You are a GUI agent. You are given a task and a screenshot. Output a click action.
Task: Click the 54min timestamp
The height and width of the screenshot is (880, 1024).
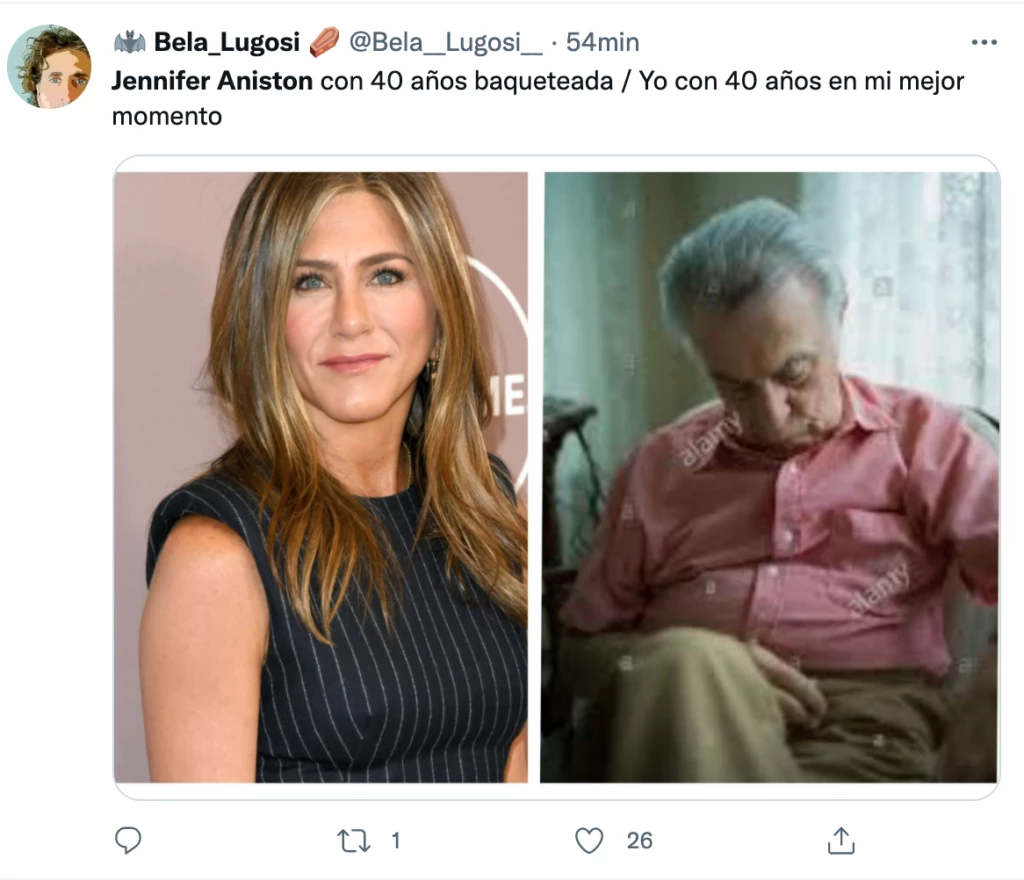(602, 43)
